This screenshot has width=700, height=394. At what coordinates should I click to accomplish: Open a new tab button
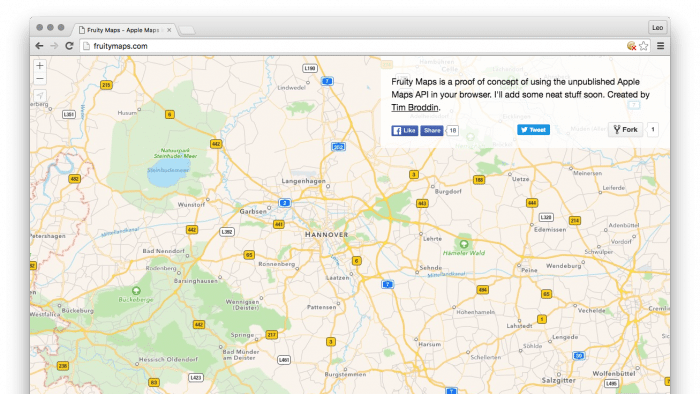187,30
